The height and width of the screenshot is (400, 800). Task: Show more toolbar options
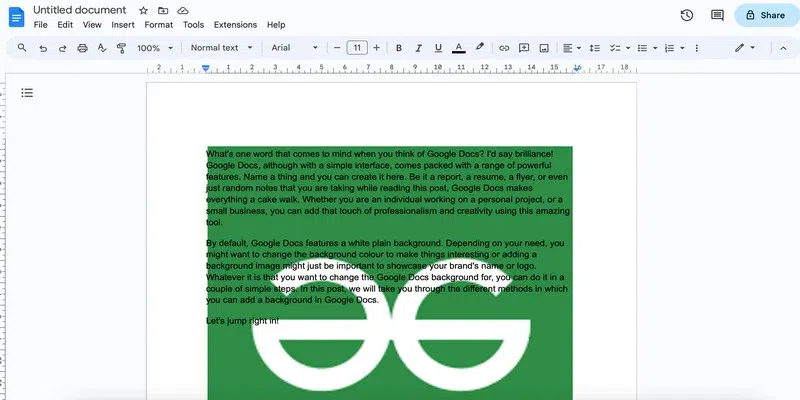pyautogui.click(x=696, y=48)
